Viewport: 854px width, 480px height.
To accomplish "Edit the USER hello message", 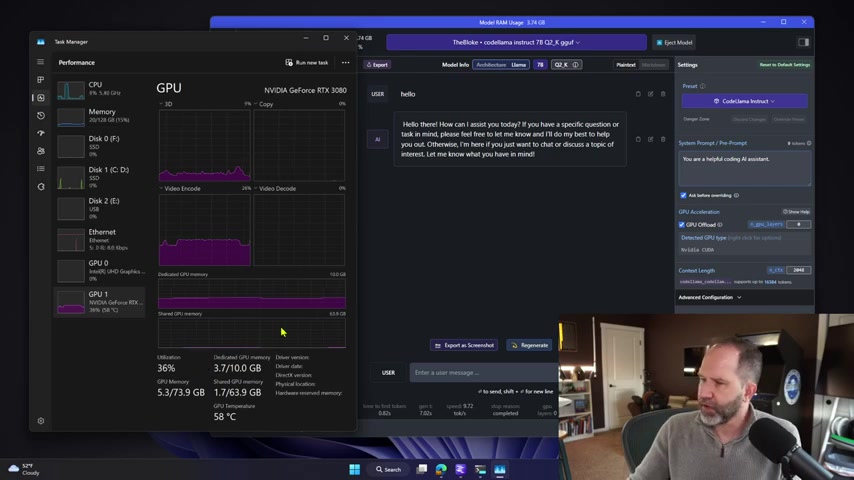I will [x=650, y=94].
